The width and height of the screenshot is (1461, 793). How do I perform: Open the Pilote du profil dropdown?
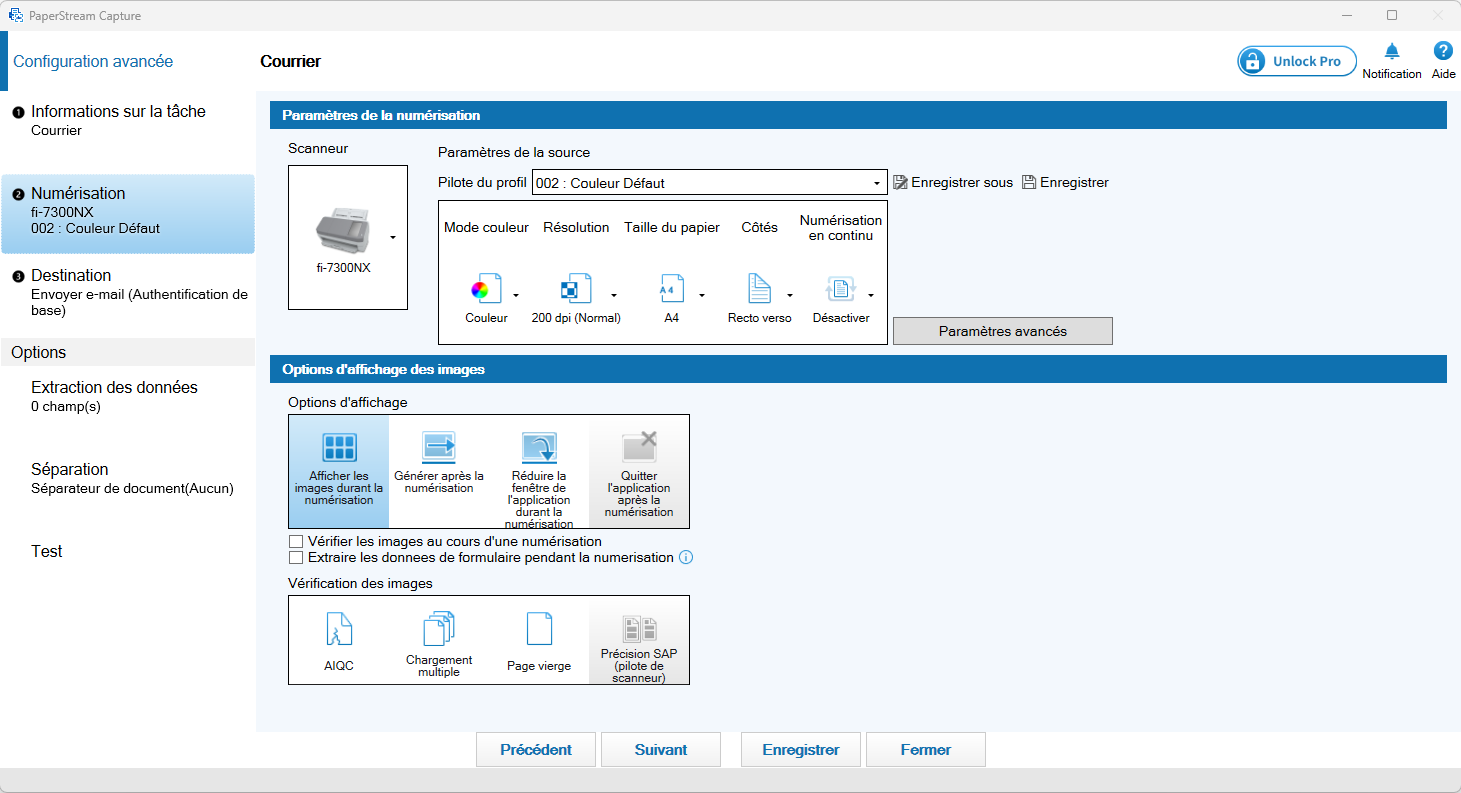click(710, 183)
